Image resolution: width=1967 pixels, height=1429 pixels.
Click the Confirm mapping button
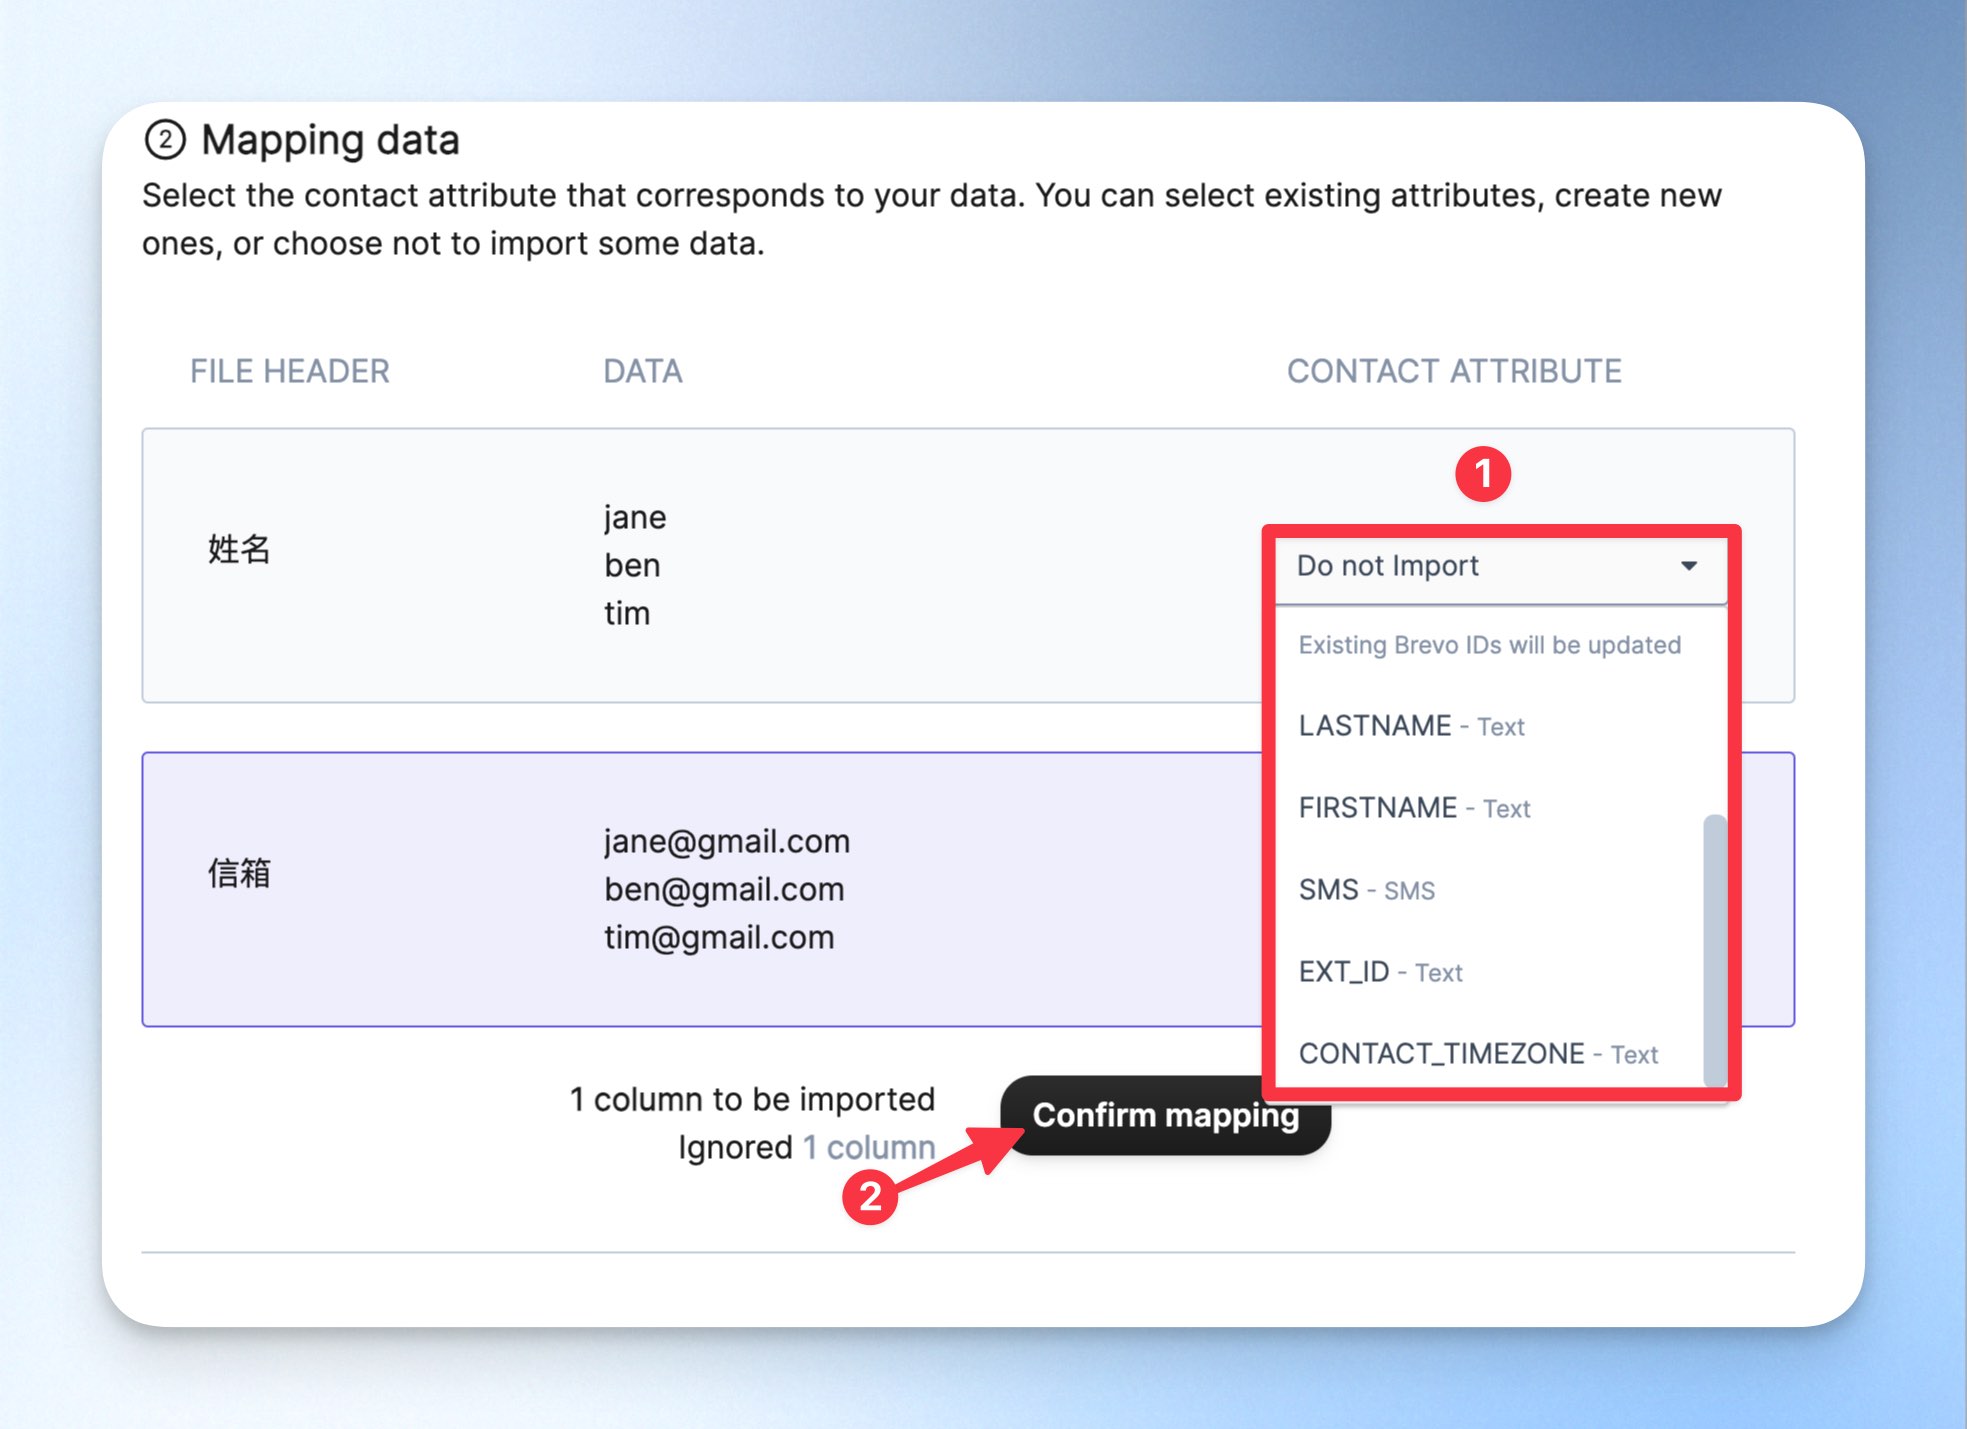point(1166,1115)
